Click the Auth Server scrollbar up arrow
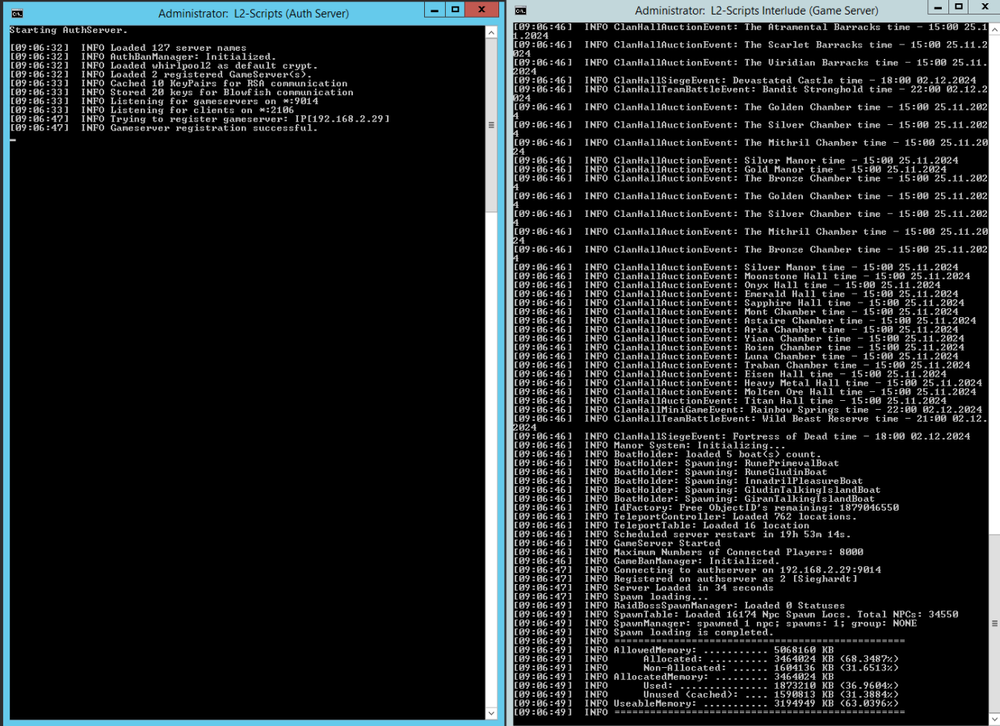Screen dimensions: 1000x726 click(x=491, y=32)
